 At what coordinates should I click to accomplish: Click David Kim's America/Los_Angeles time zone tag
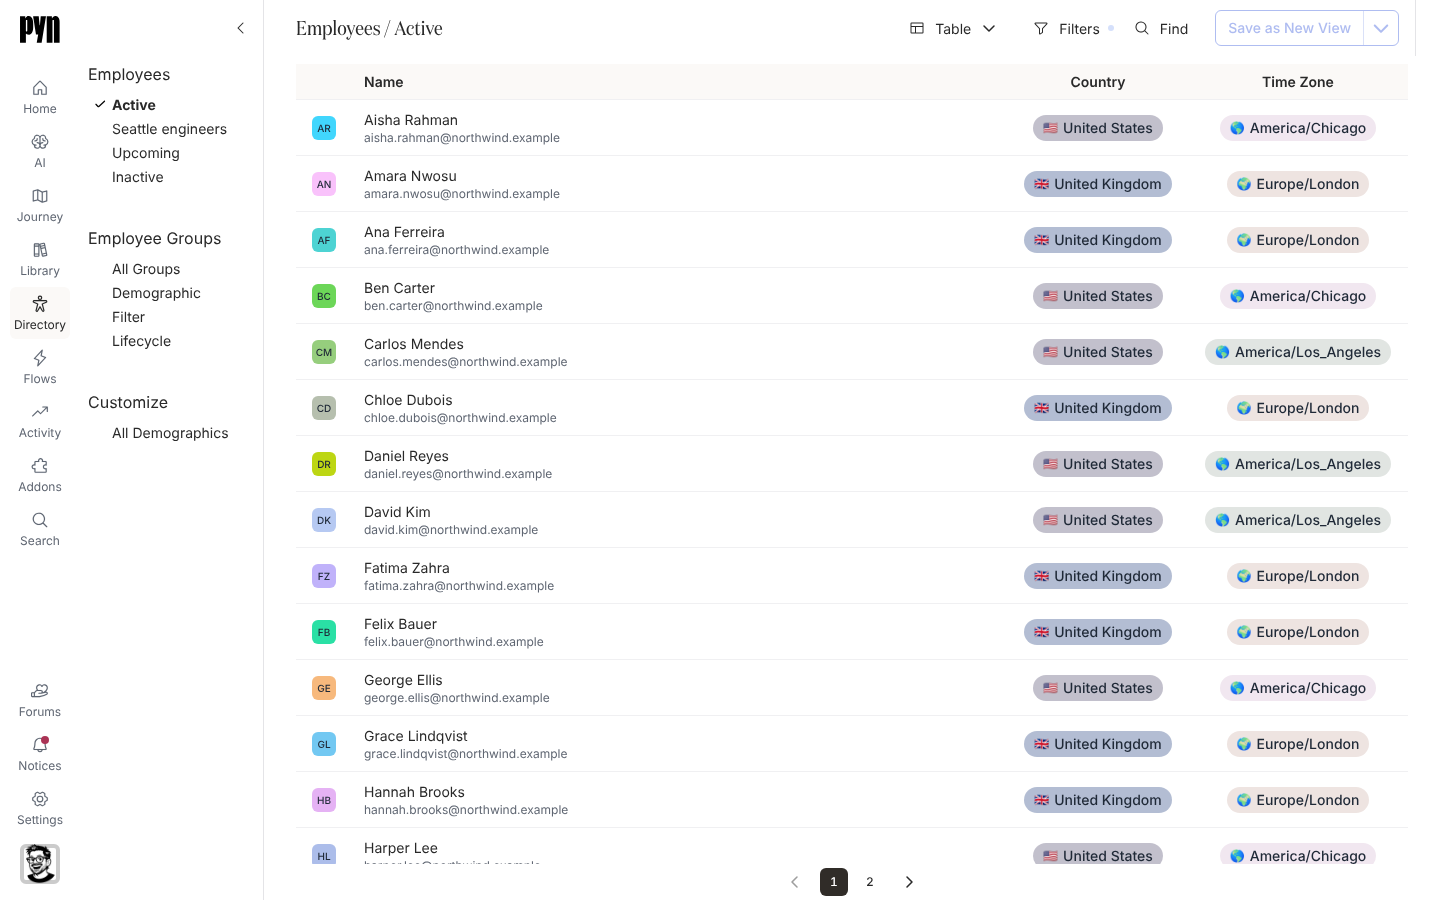click(1298, 520)
